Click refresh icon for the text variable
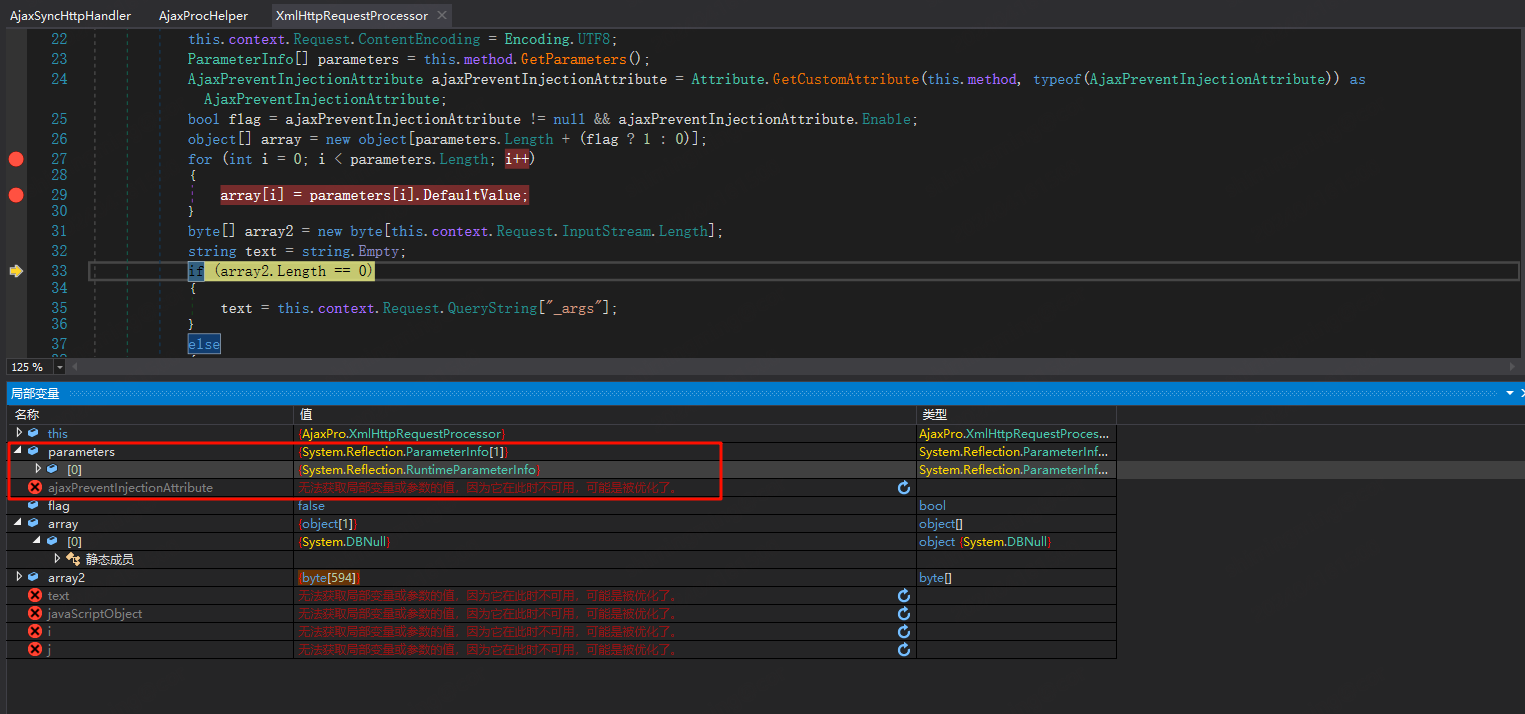 [x=904, y=596]
